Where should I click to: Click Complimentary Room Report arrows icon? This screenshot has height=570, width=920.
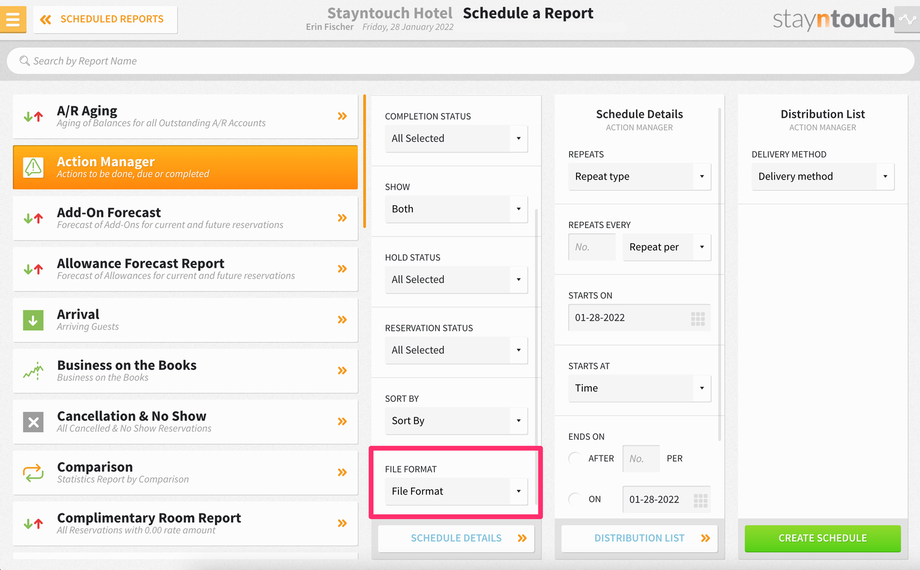click(33, 524)
